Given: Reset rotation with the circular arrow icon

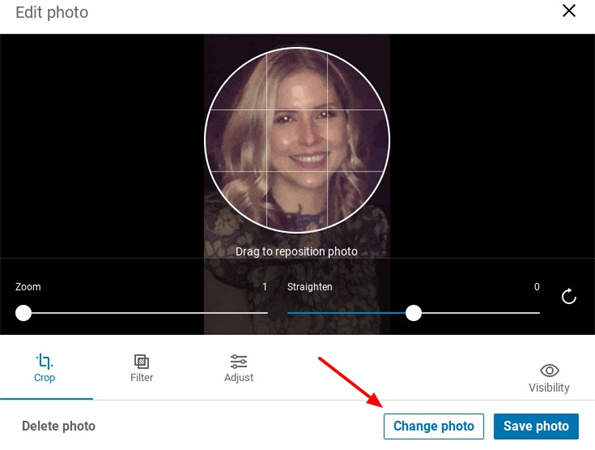Looking at the screenshot, I should (569, 296).
